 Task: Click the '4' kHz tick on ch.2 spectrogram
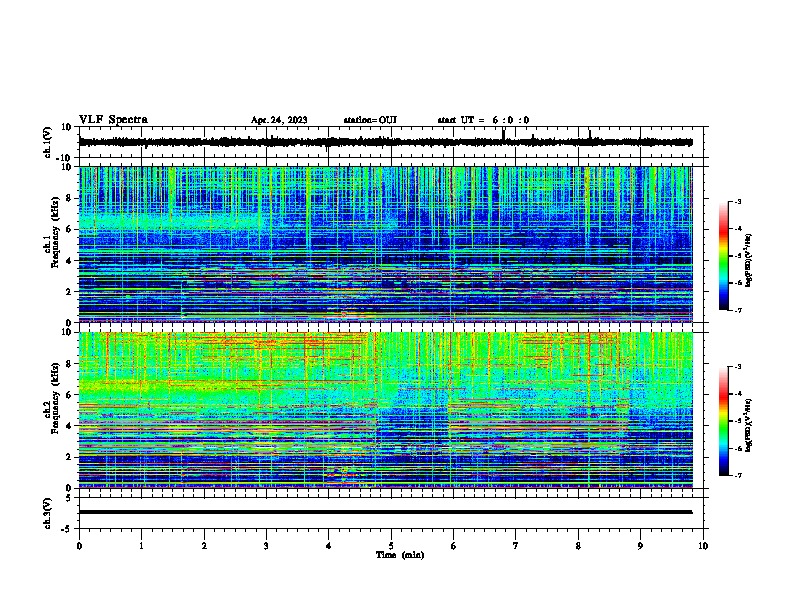coord(70,426)
